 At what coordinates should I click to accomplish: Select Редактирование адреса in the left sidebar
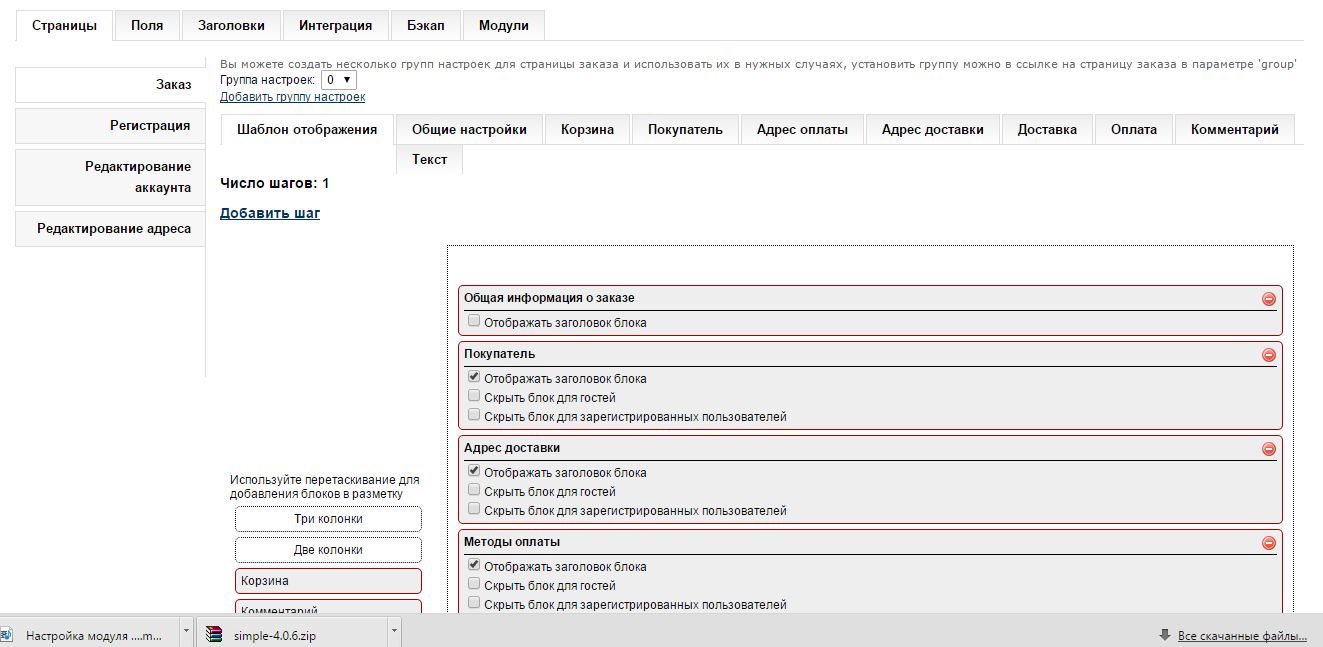pos(113,228)
